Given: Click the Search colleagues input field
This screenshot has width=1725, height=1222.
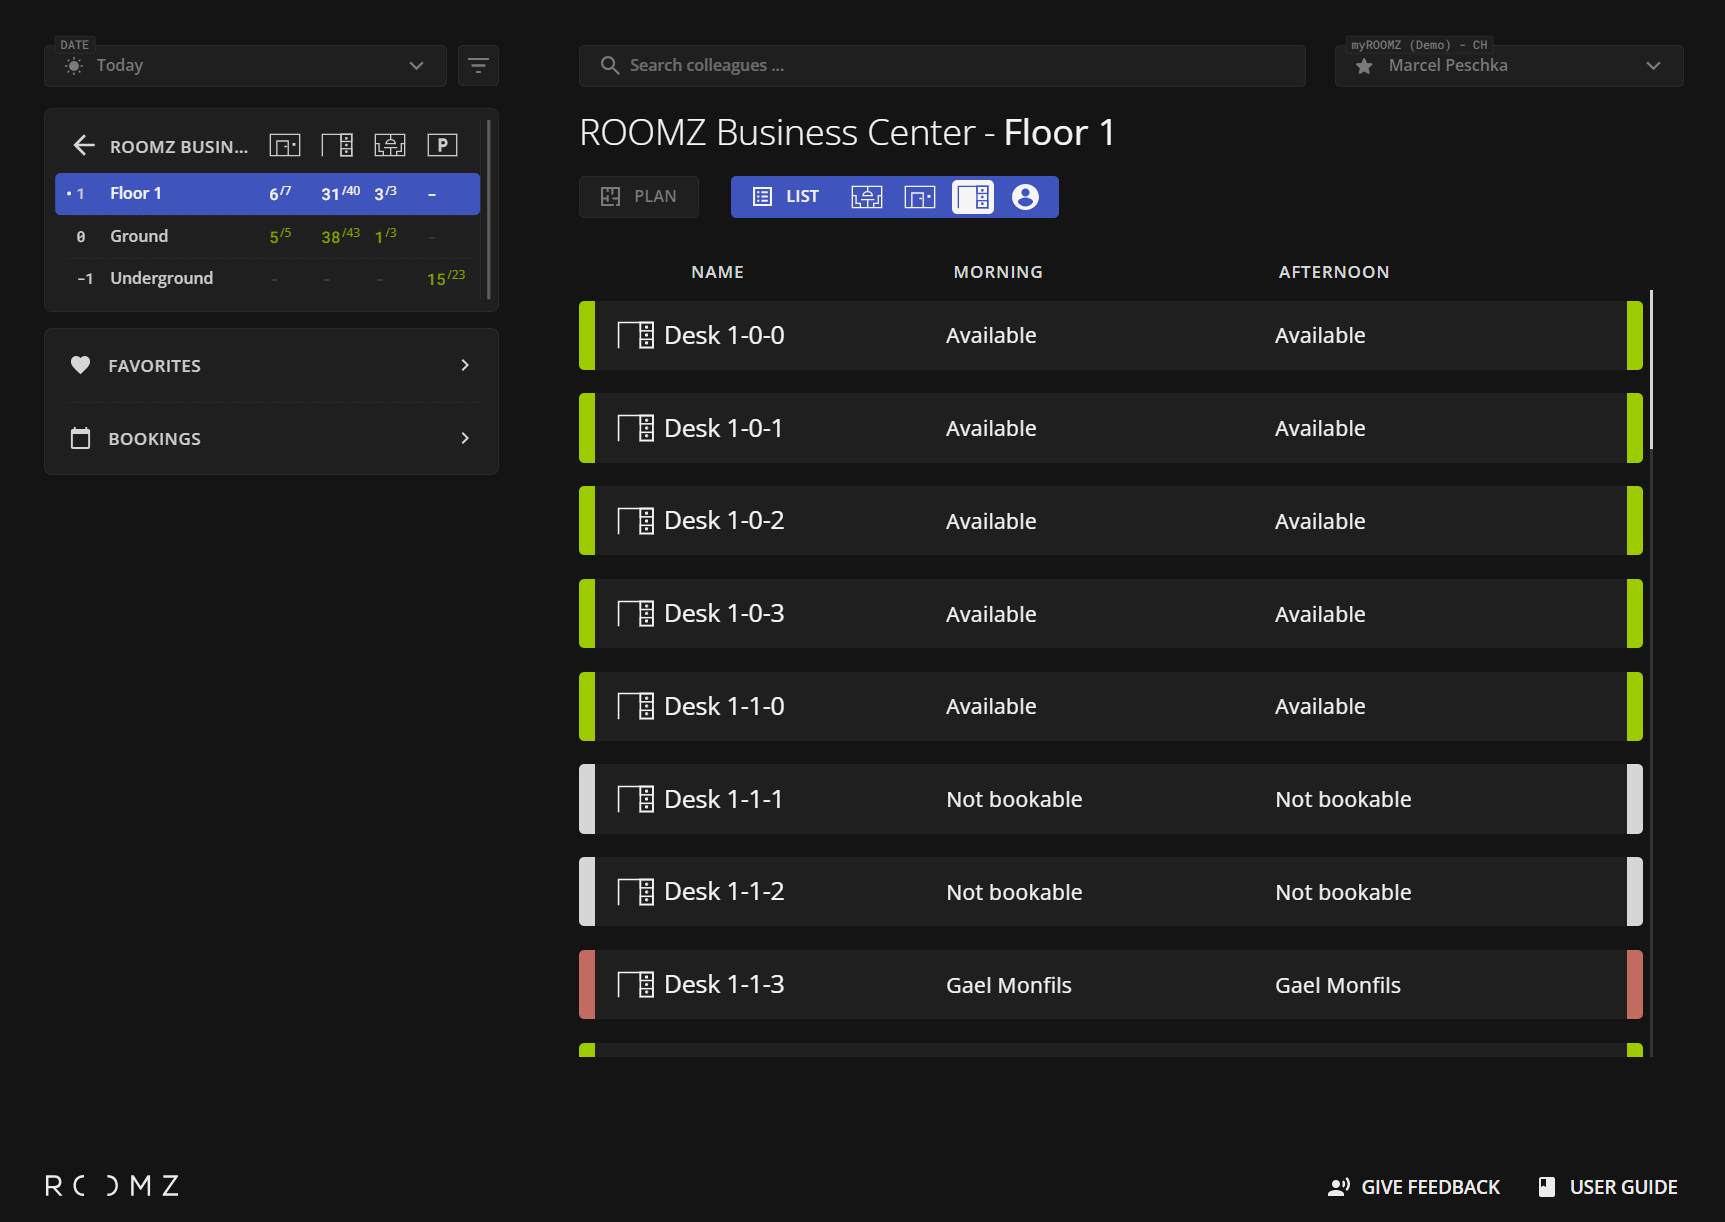Looking at the screenshot, I should click(942, 66).
